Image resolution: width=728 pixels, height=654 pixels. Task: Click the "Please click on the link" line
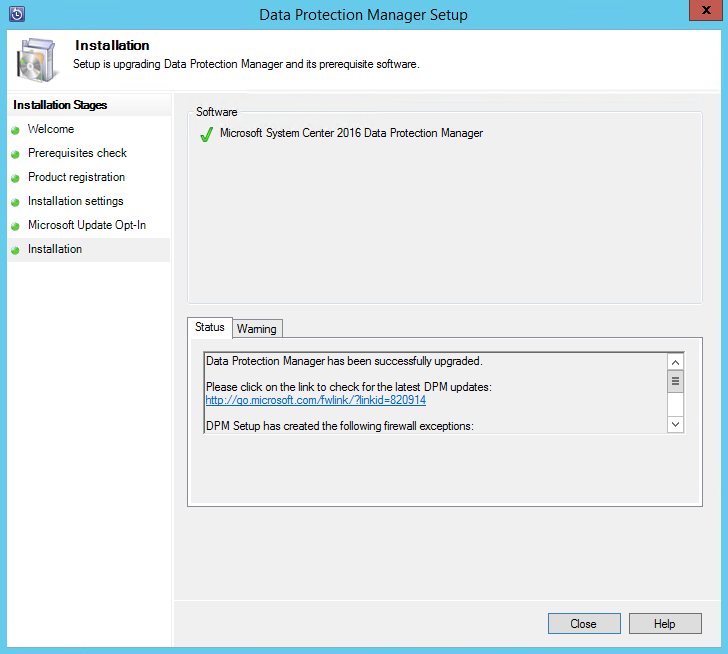(349, 387)
